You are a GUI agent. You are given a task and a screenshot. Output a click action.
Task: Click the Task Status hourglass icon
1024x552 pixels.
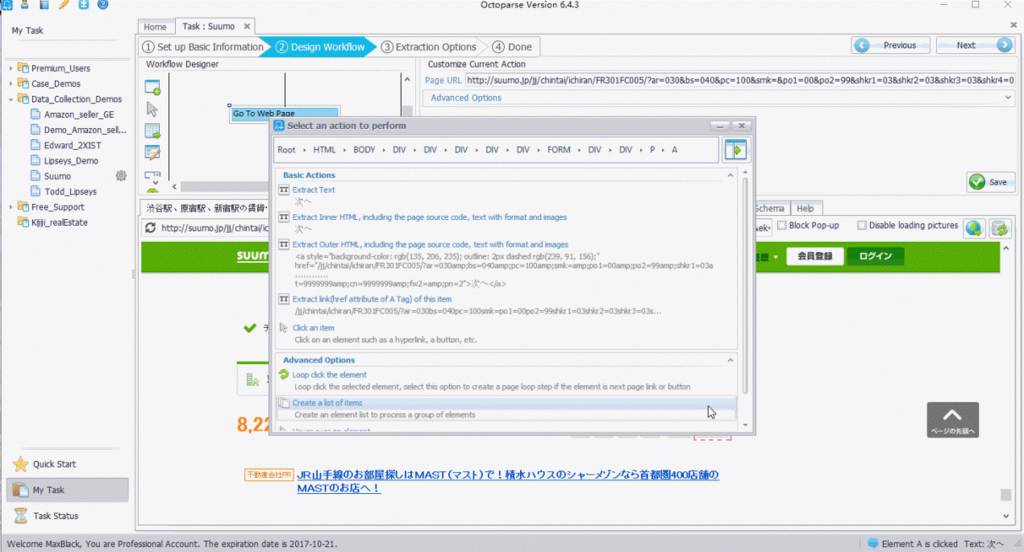[x=21, y=515]
